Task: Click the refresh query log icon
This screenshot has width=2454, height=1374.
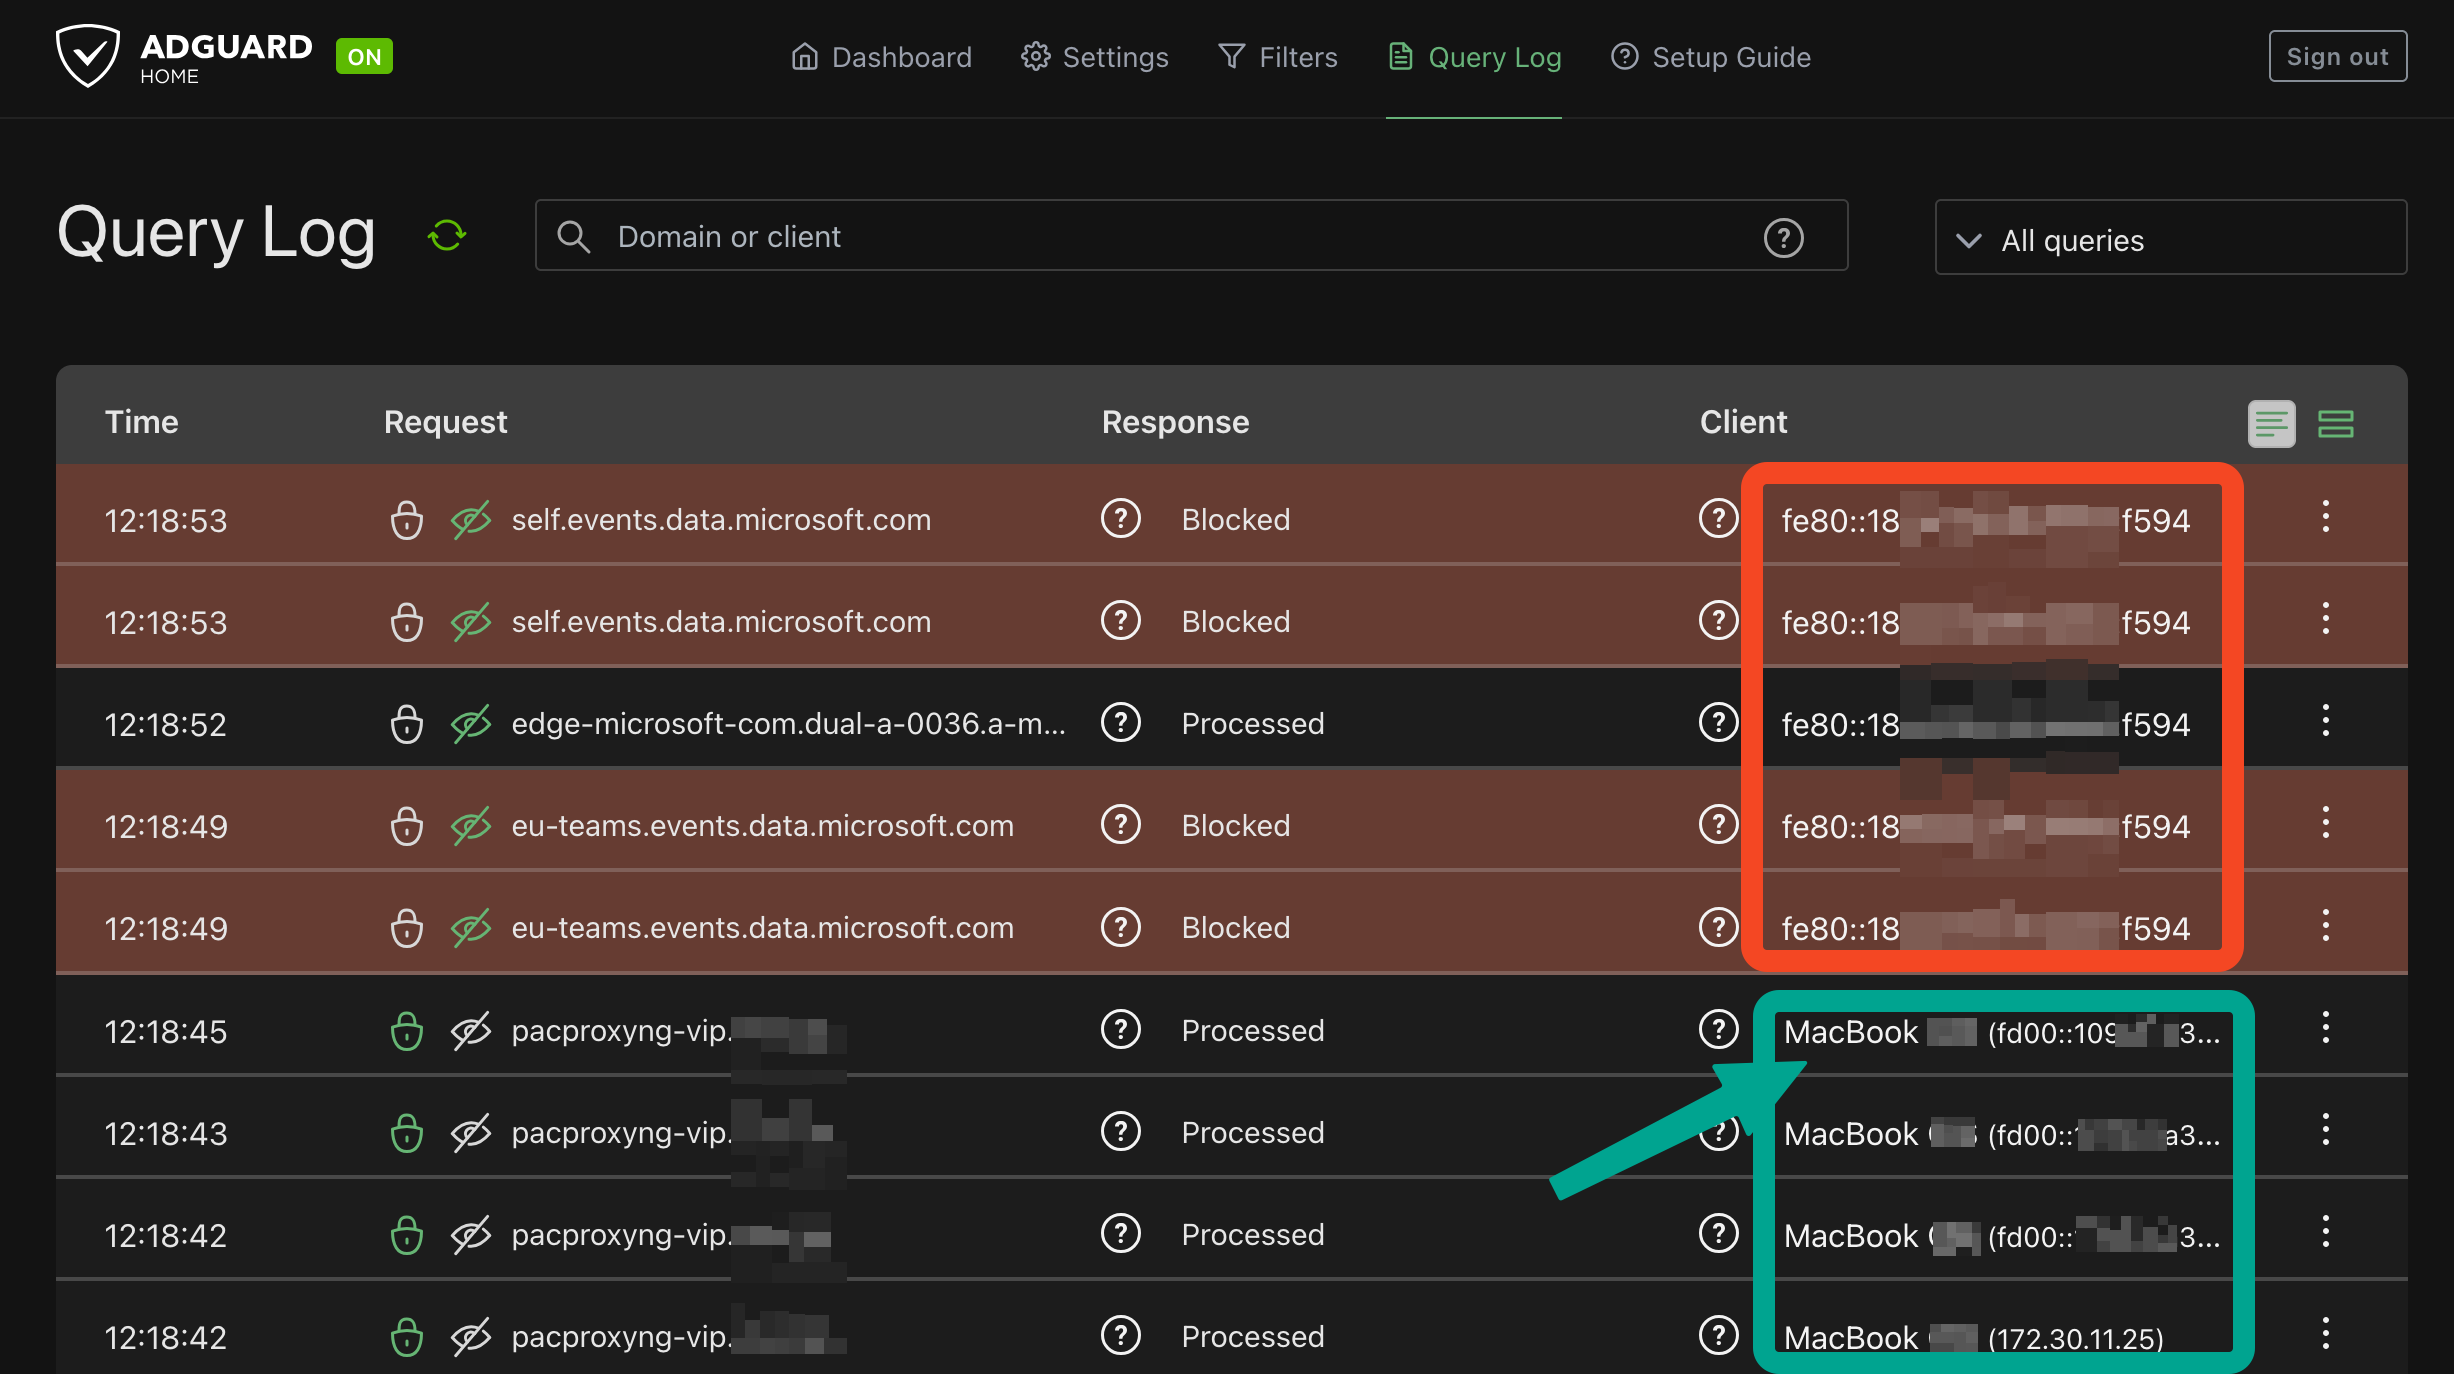Action: (446, 236)
